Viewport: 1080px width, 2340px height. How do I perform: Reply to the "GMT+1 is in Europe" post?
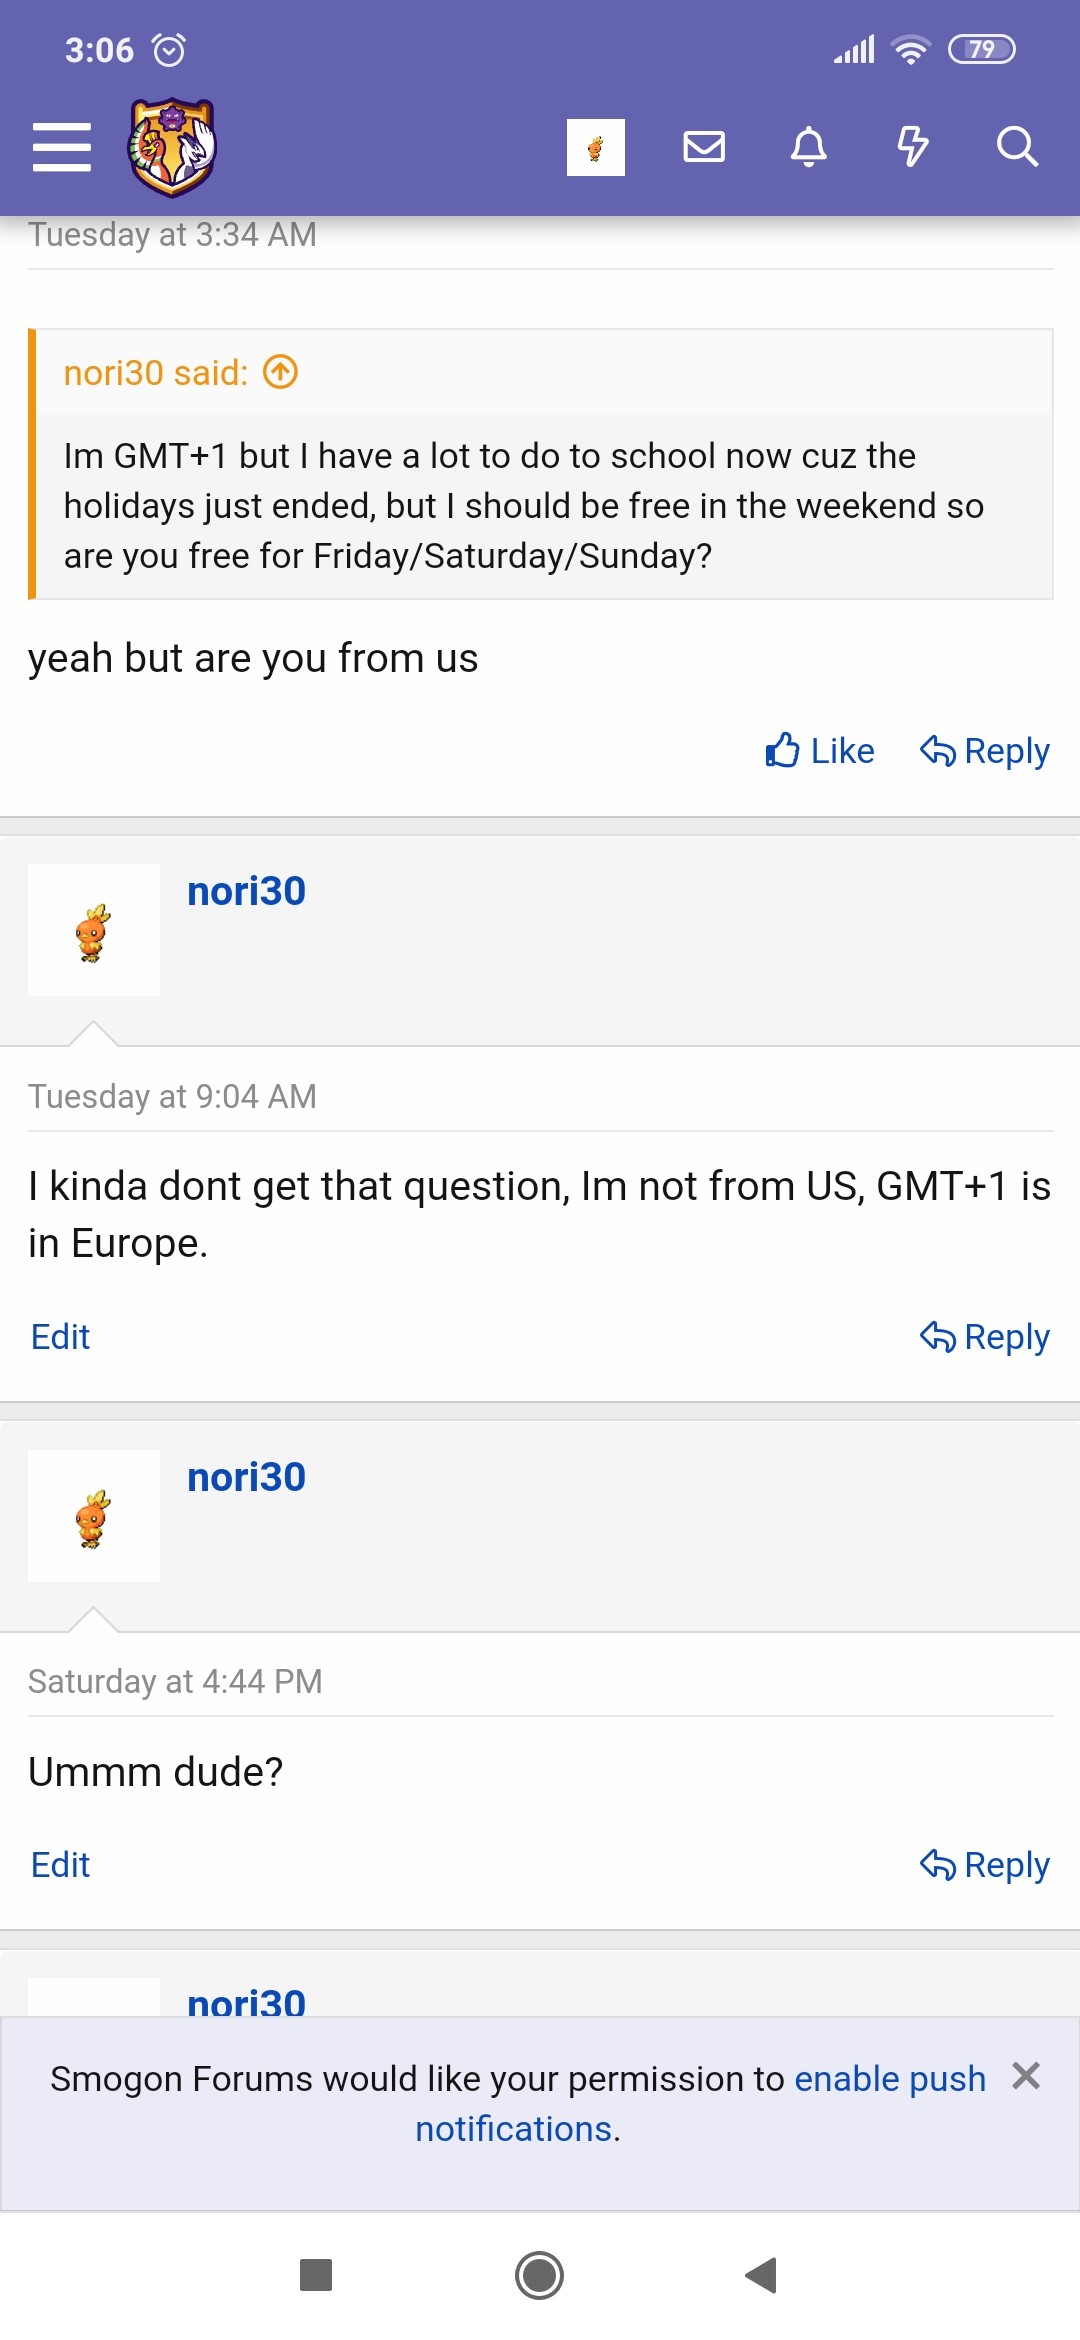[985, 1337]
